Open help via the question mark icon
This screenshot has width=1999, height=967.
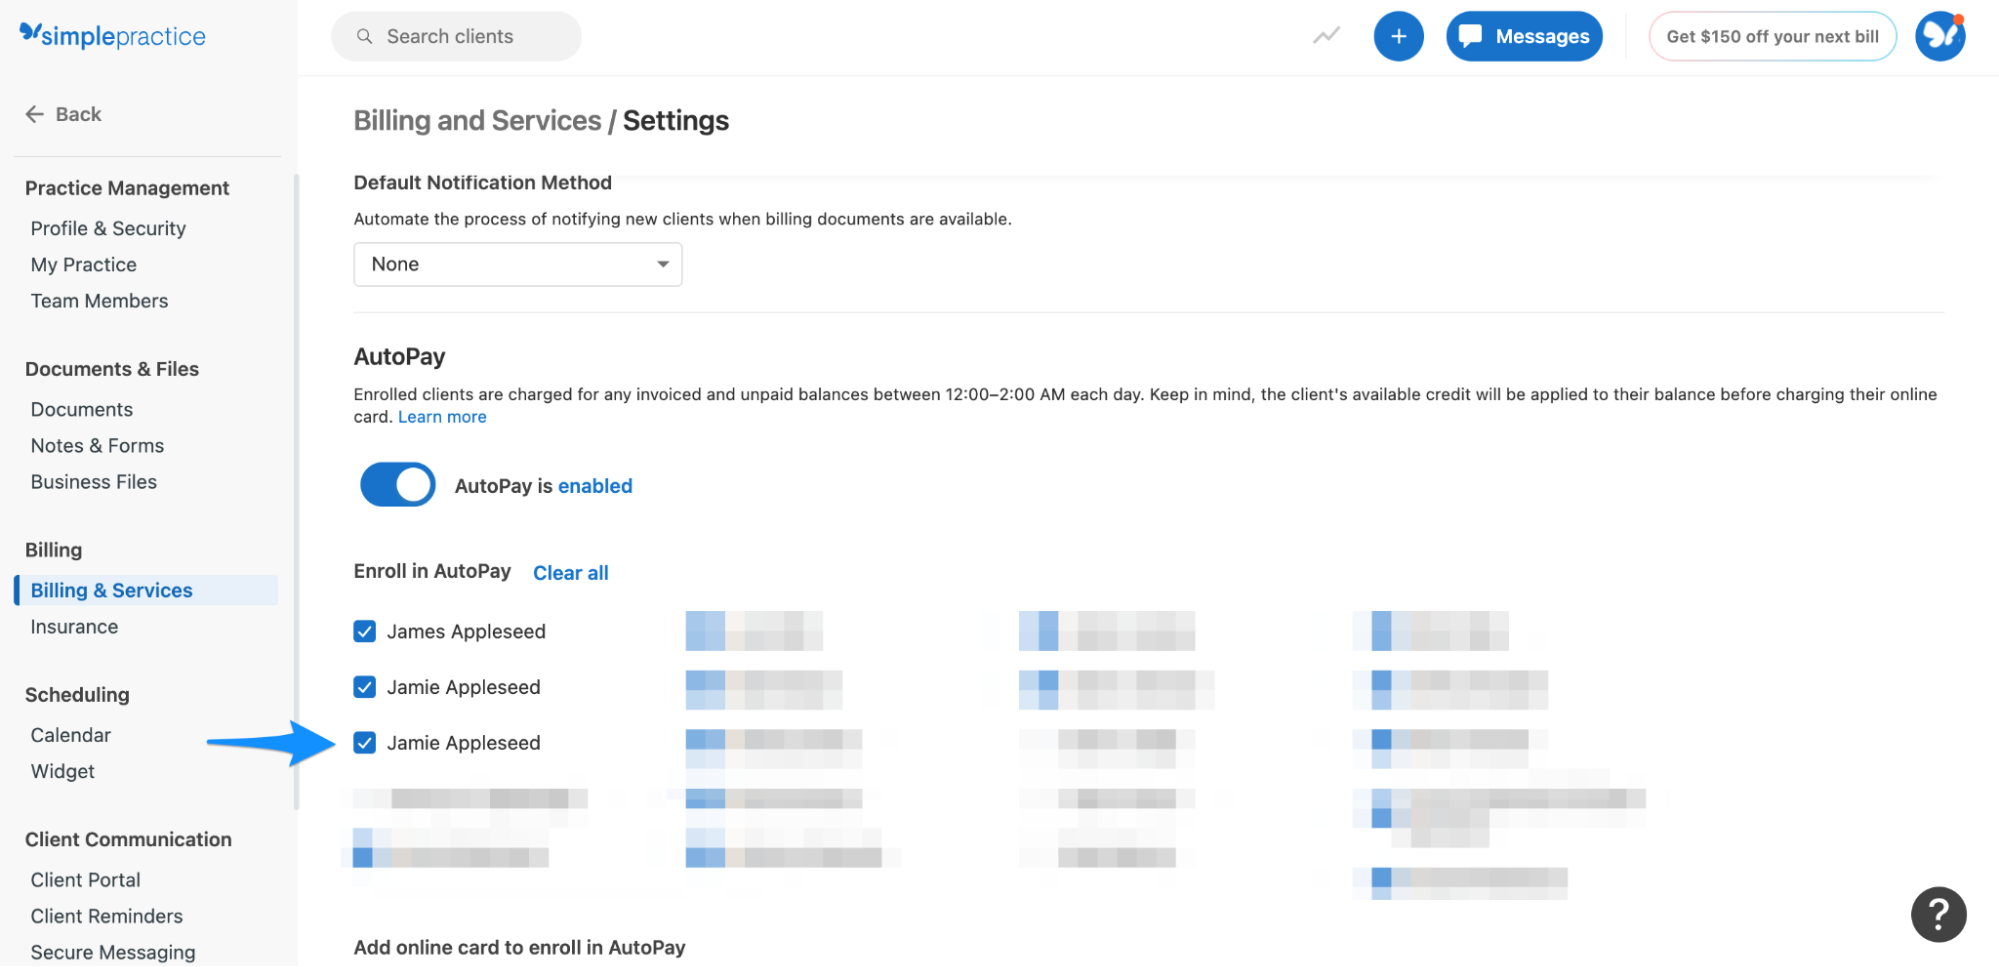1938,913
